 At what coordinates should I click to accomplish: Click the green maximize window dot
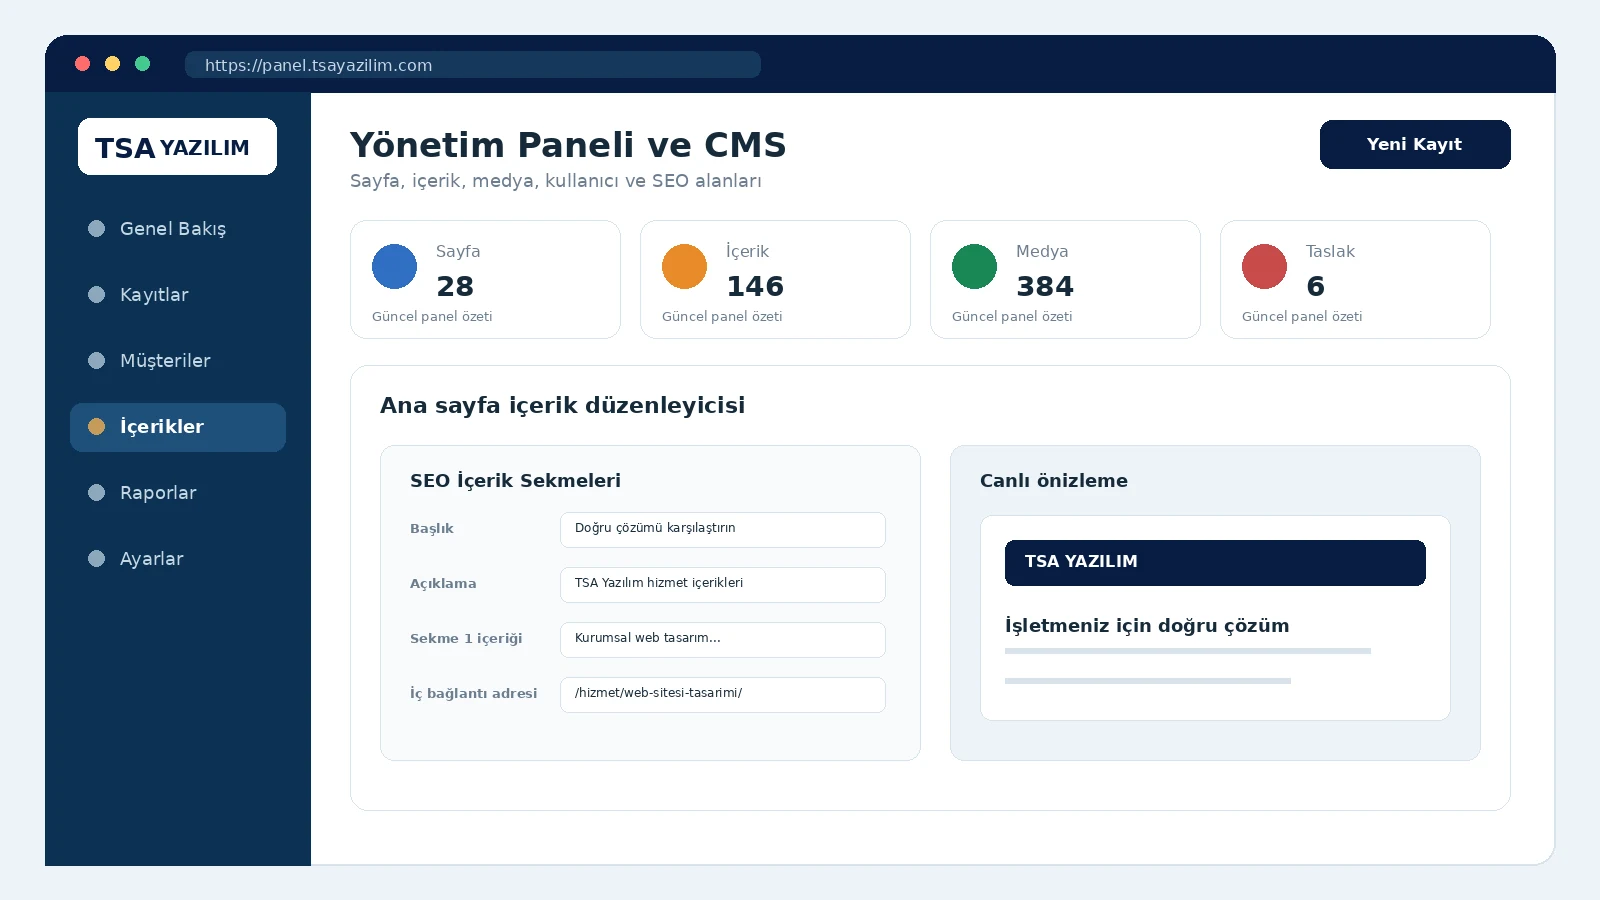143,64
